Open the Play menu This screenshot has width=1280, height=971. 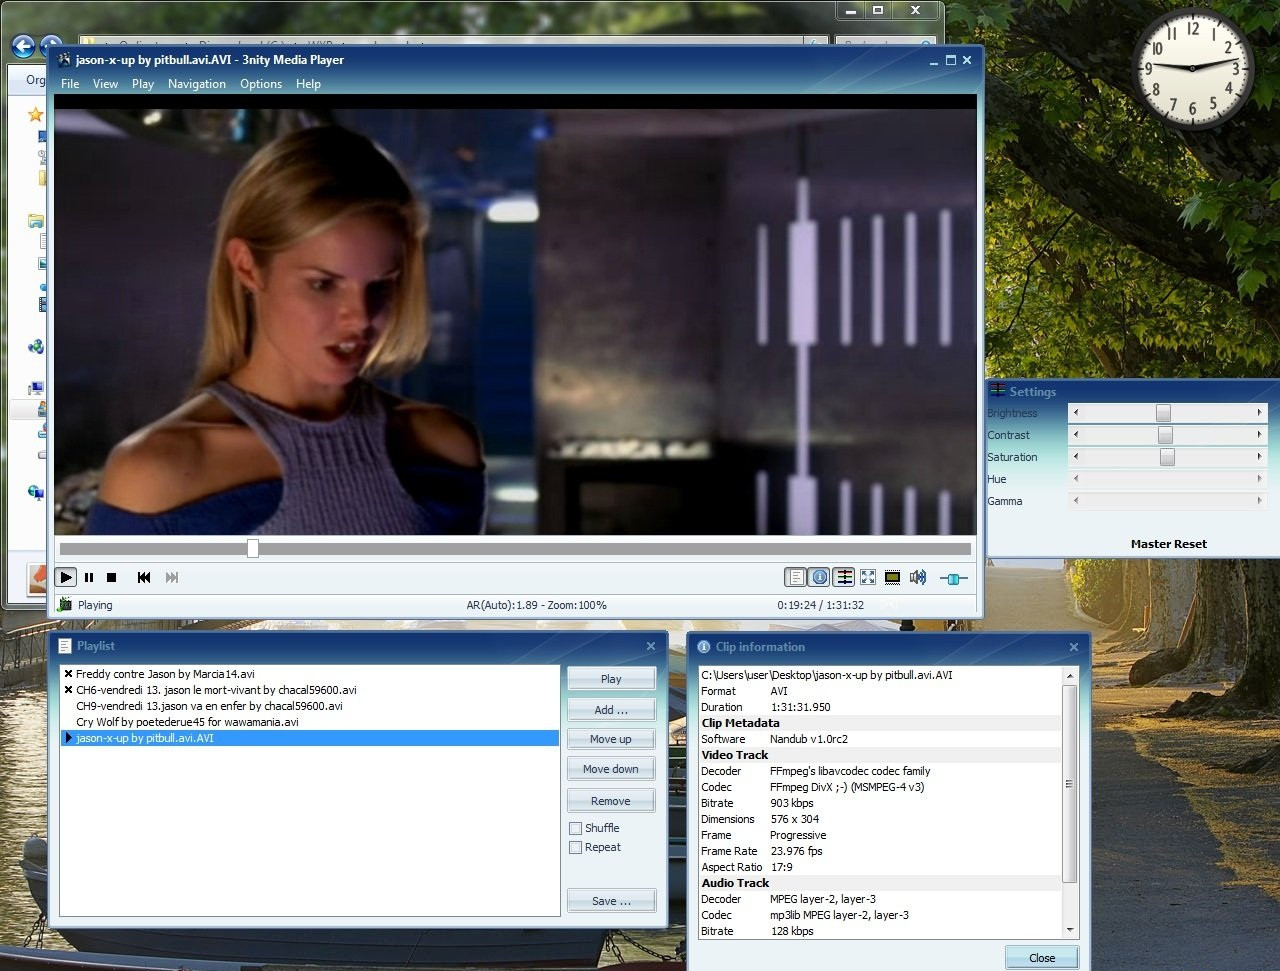(143, 84)
